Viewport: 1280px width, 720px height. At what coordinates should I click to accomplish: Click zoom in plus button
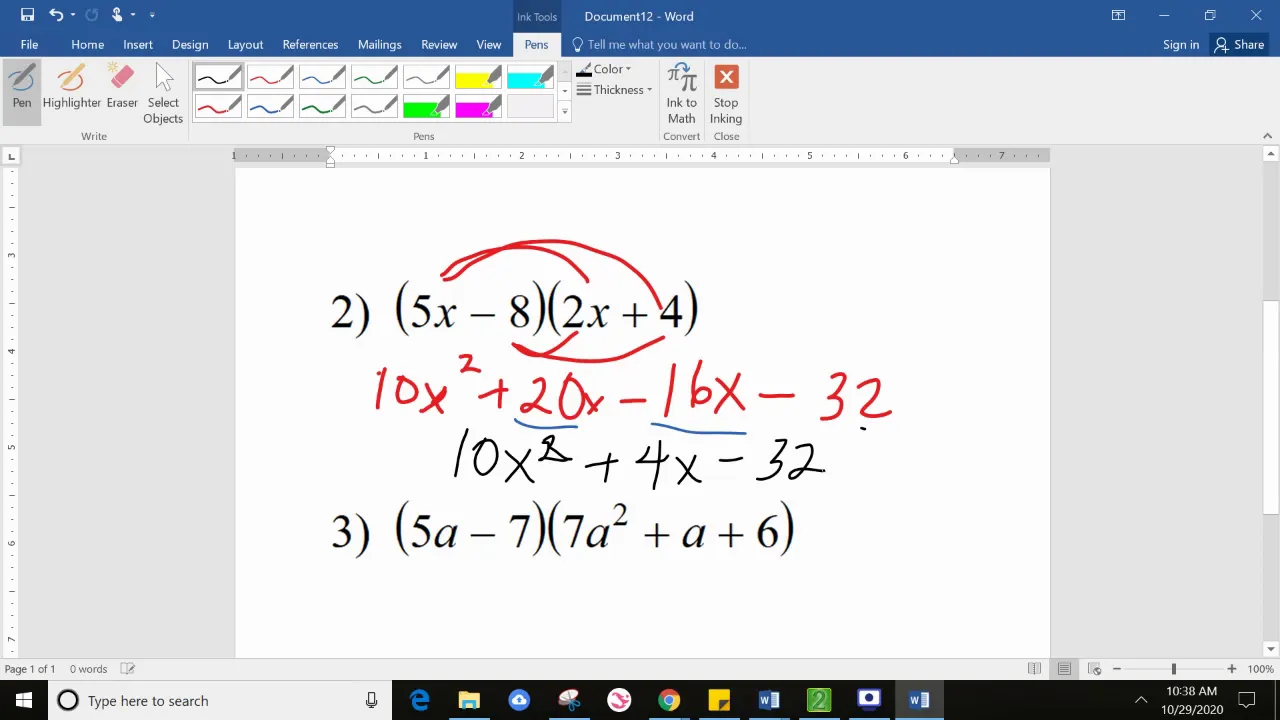point(1232,669)
